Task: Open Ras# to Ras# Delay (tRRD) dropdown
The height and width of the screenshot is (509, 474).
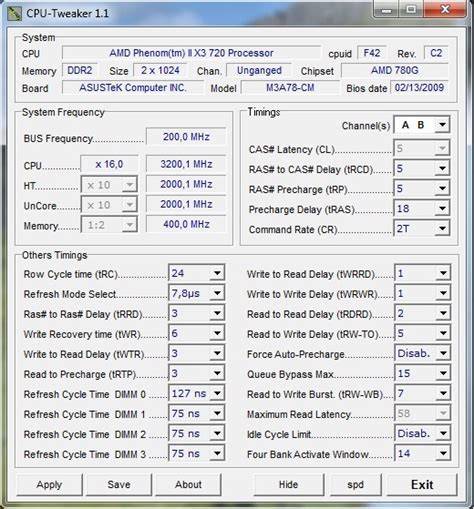Action: [x=197, y=313]
